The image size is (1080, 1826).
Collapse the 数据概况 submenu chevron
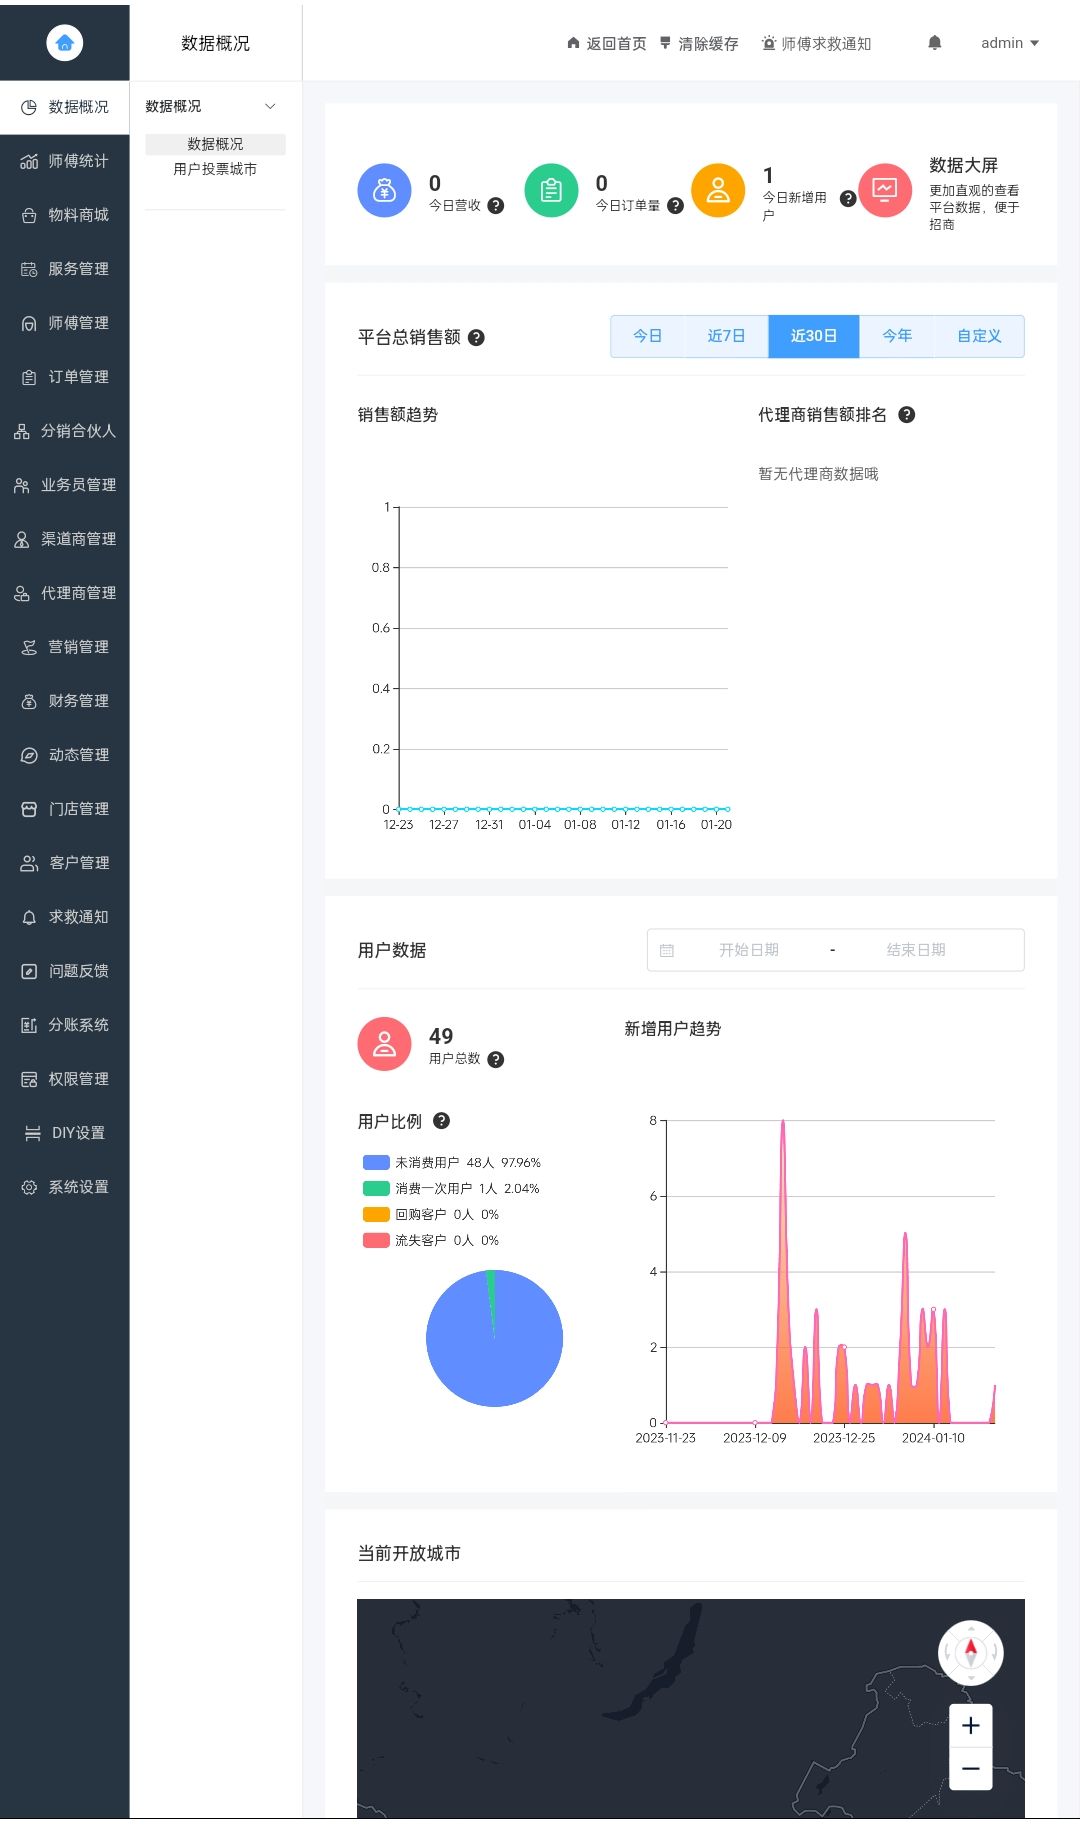point(270,106)
